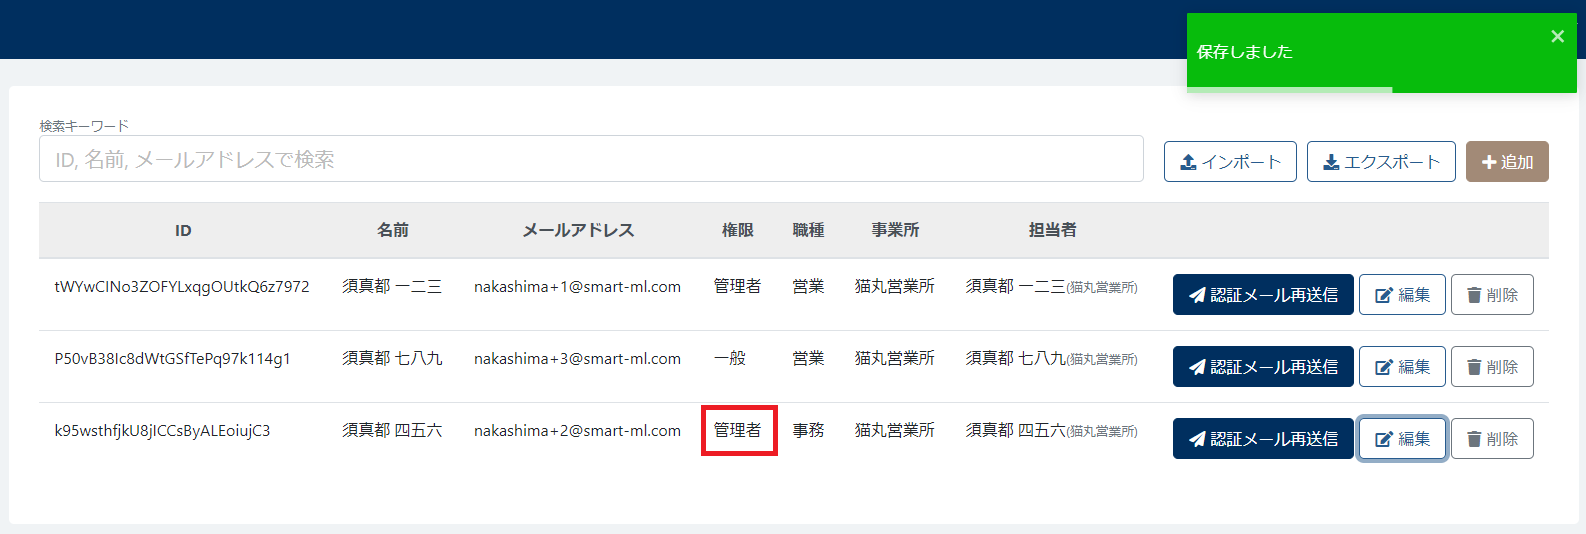The width and height of the screenshot is (1586, 534).
Task: Edit the 須真都 七八九 user row
Action: tap(1401, 367)
